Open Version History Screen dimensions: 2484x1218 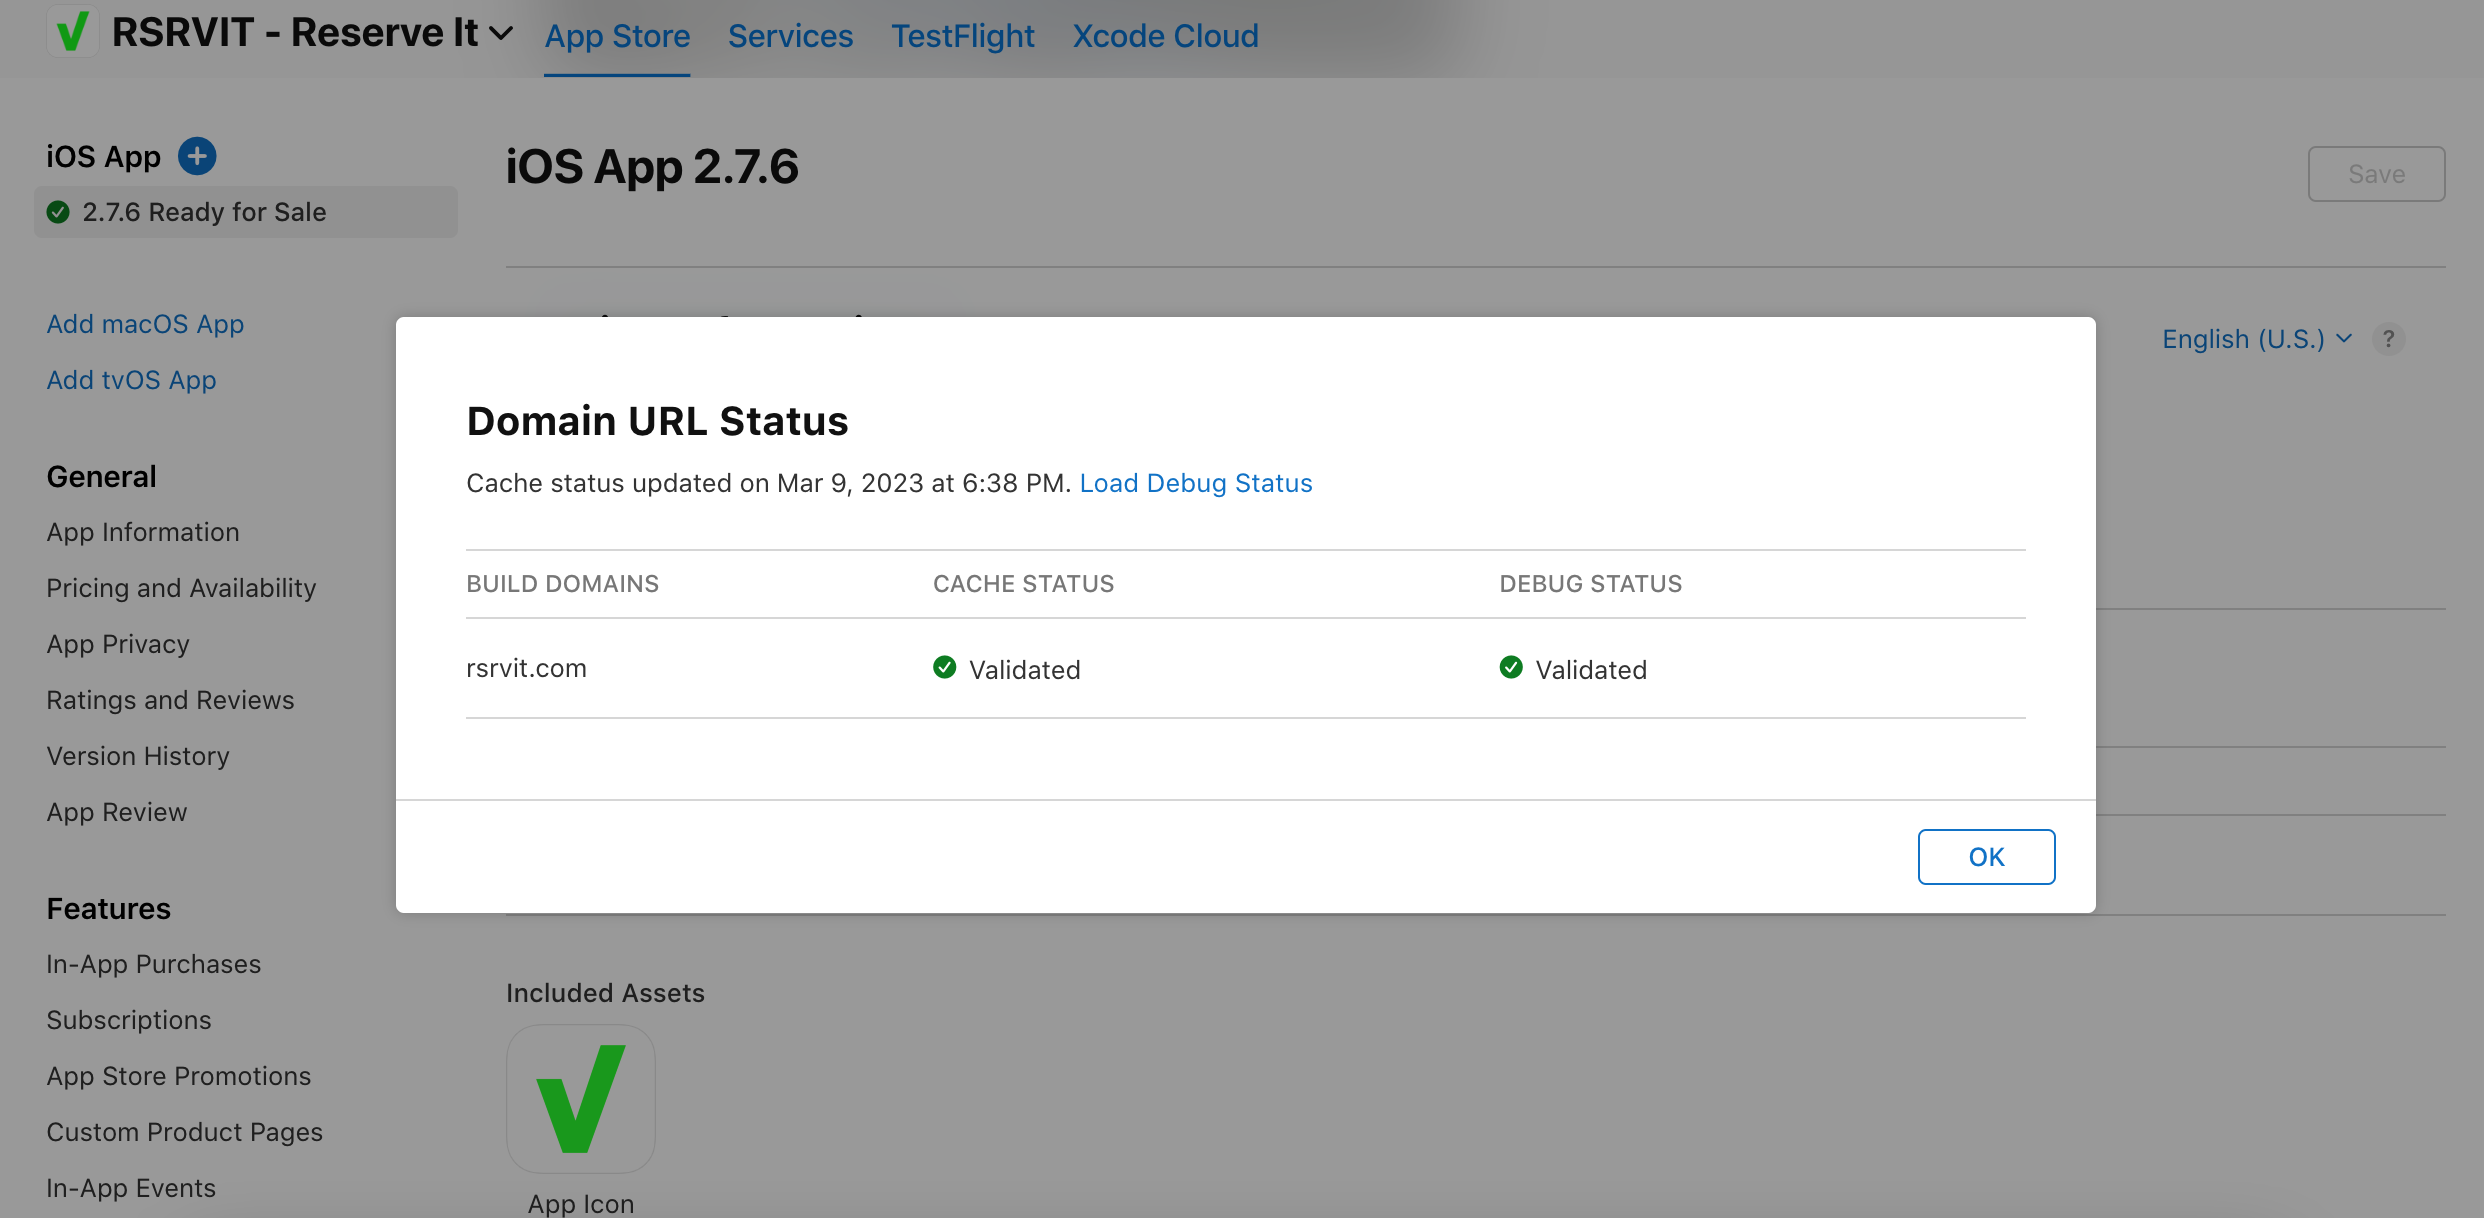tap(138, 756)
